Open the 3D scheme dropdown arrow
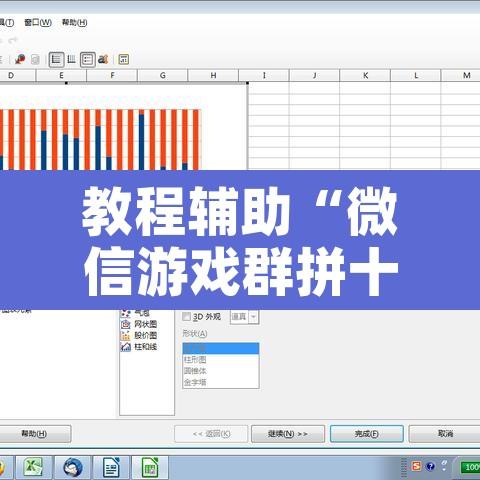480x480 pixels. click(254, 317)
